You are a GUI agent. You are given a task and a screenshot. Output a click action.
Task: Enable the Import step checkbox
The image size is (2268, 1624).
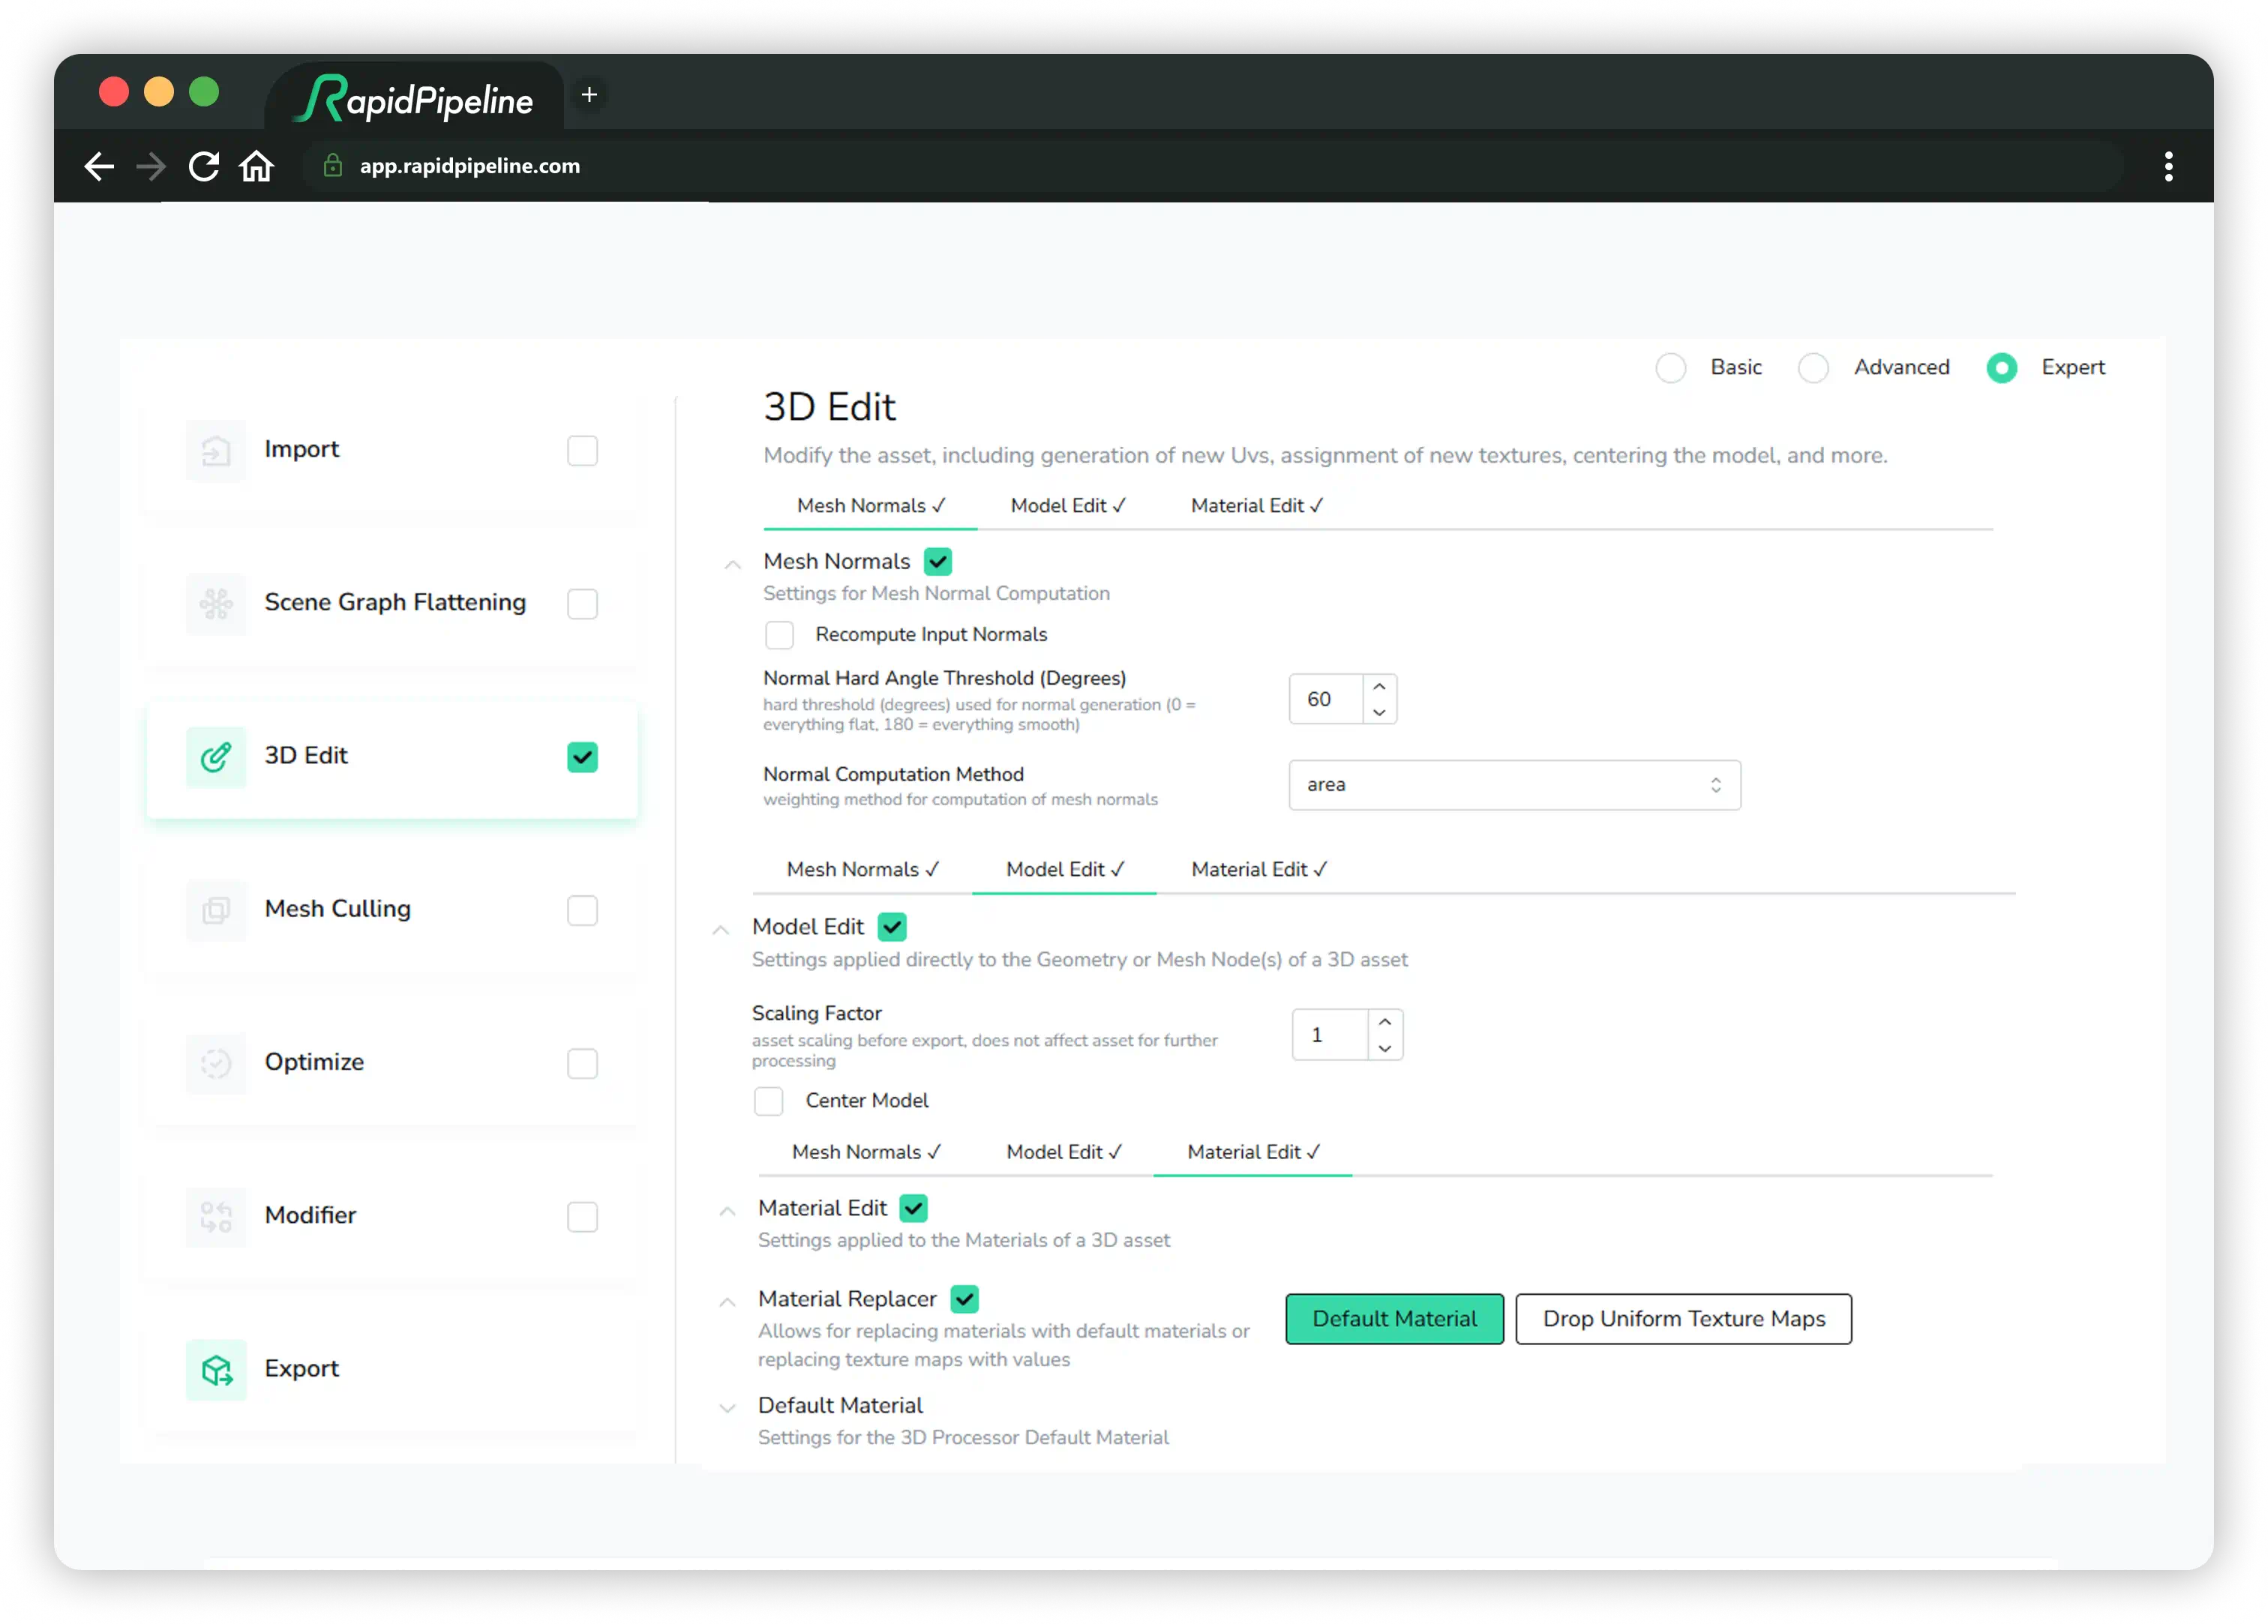coord(582,451)
